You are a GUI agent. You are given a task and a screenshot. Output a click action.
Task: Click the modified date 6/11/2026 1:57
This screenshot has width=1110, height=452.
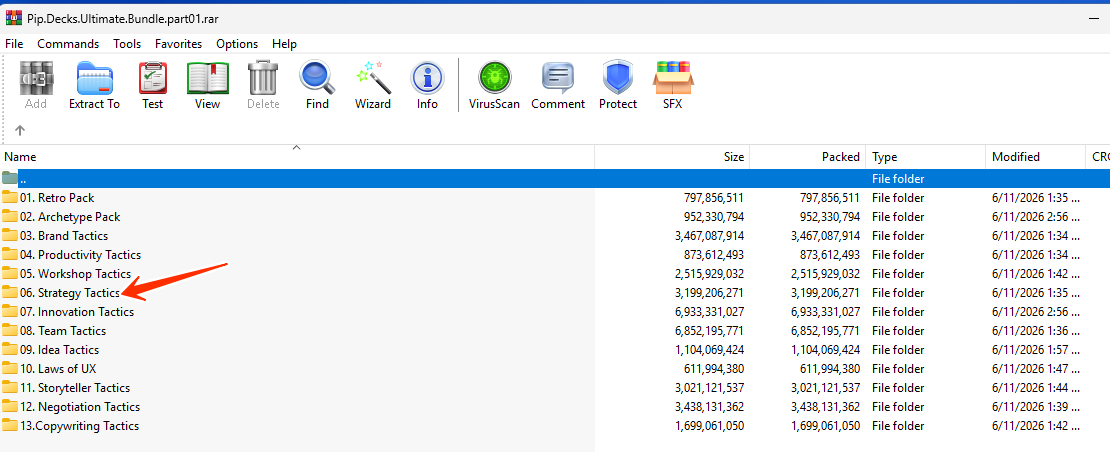coord(1035,349)
